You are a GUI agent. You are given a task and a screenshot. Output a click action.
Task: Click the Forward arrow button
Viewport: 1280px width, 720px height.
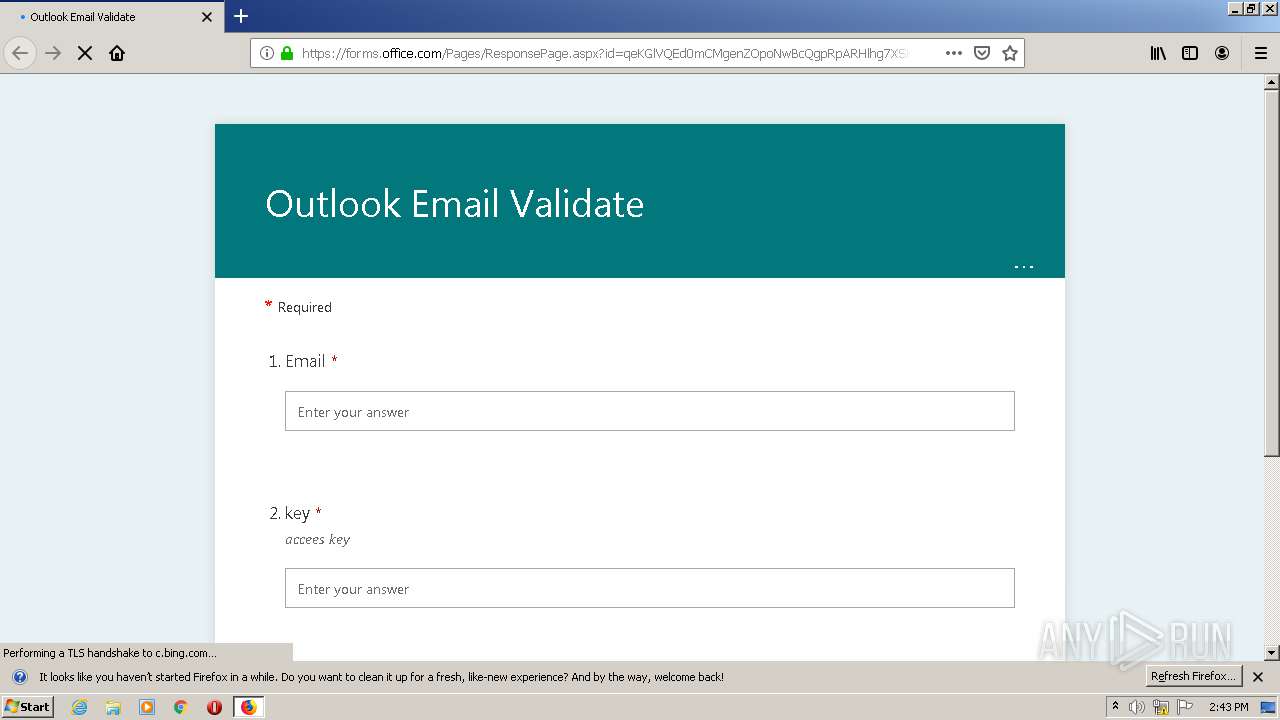click(53, 53)
